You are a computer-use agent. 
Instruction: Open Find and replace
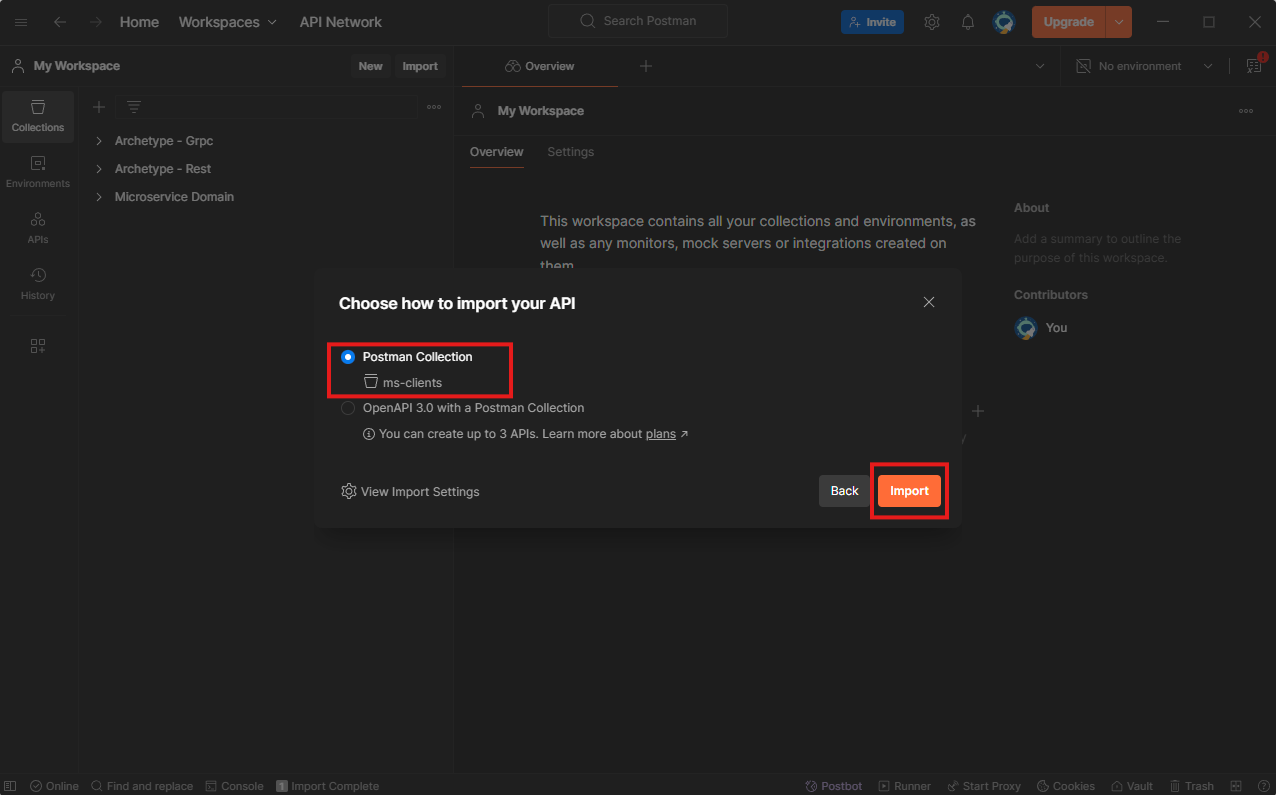pyautogui.click(x=141, y=786)
